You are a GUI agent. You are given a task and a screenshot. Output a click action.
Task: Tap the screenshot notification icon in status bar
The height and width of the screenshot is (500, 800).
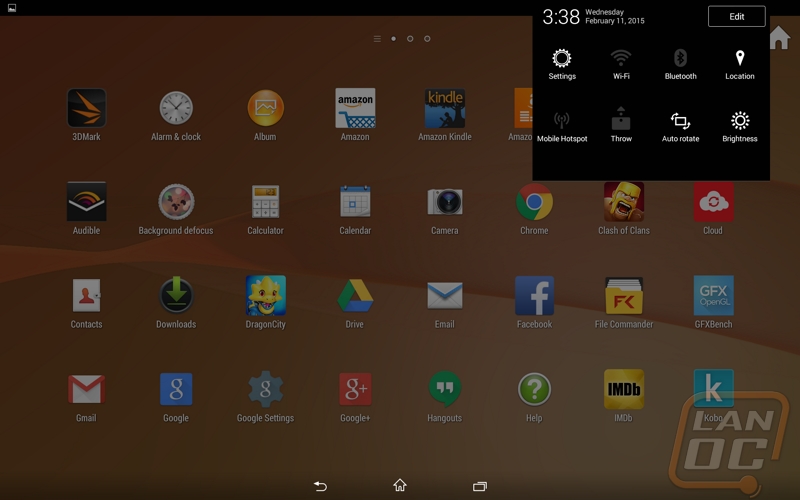(x=12, y=8)
